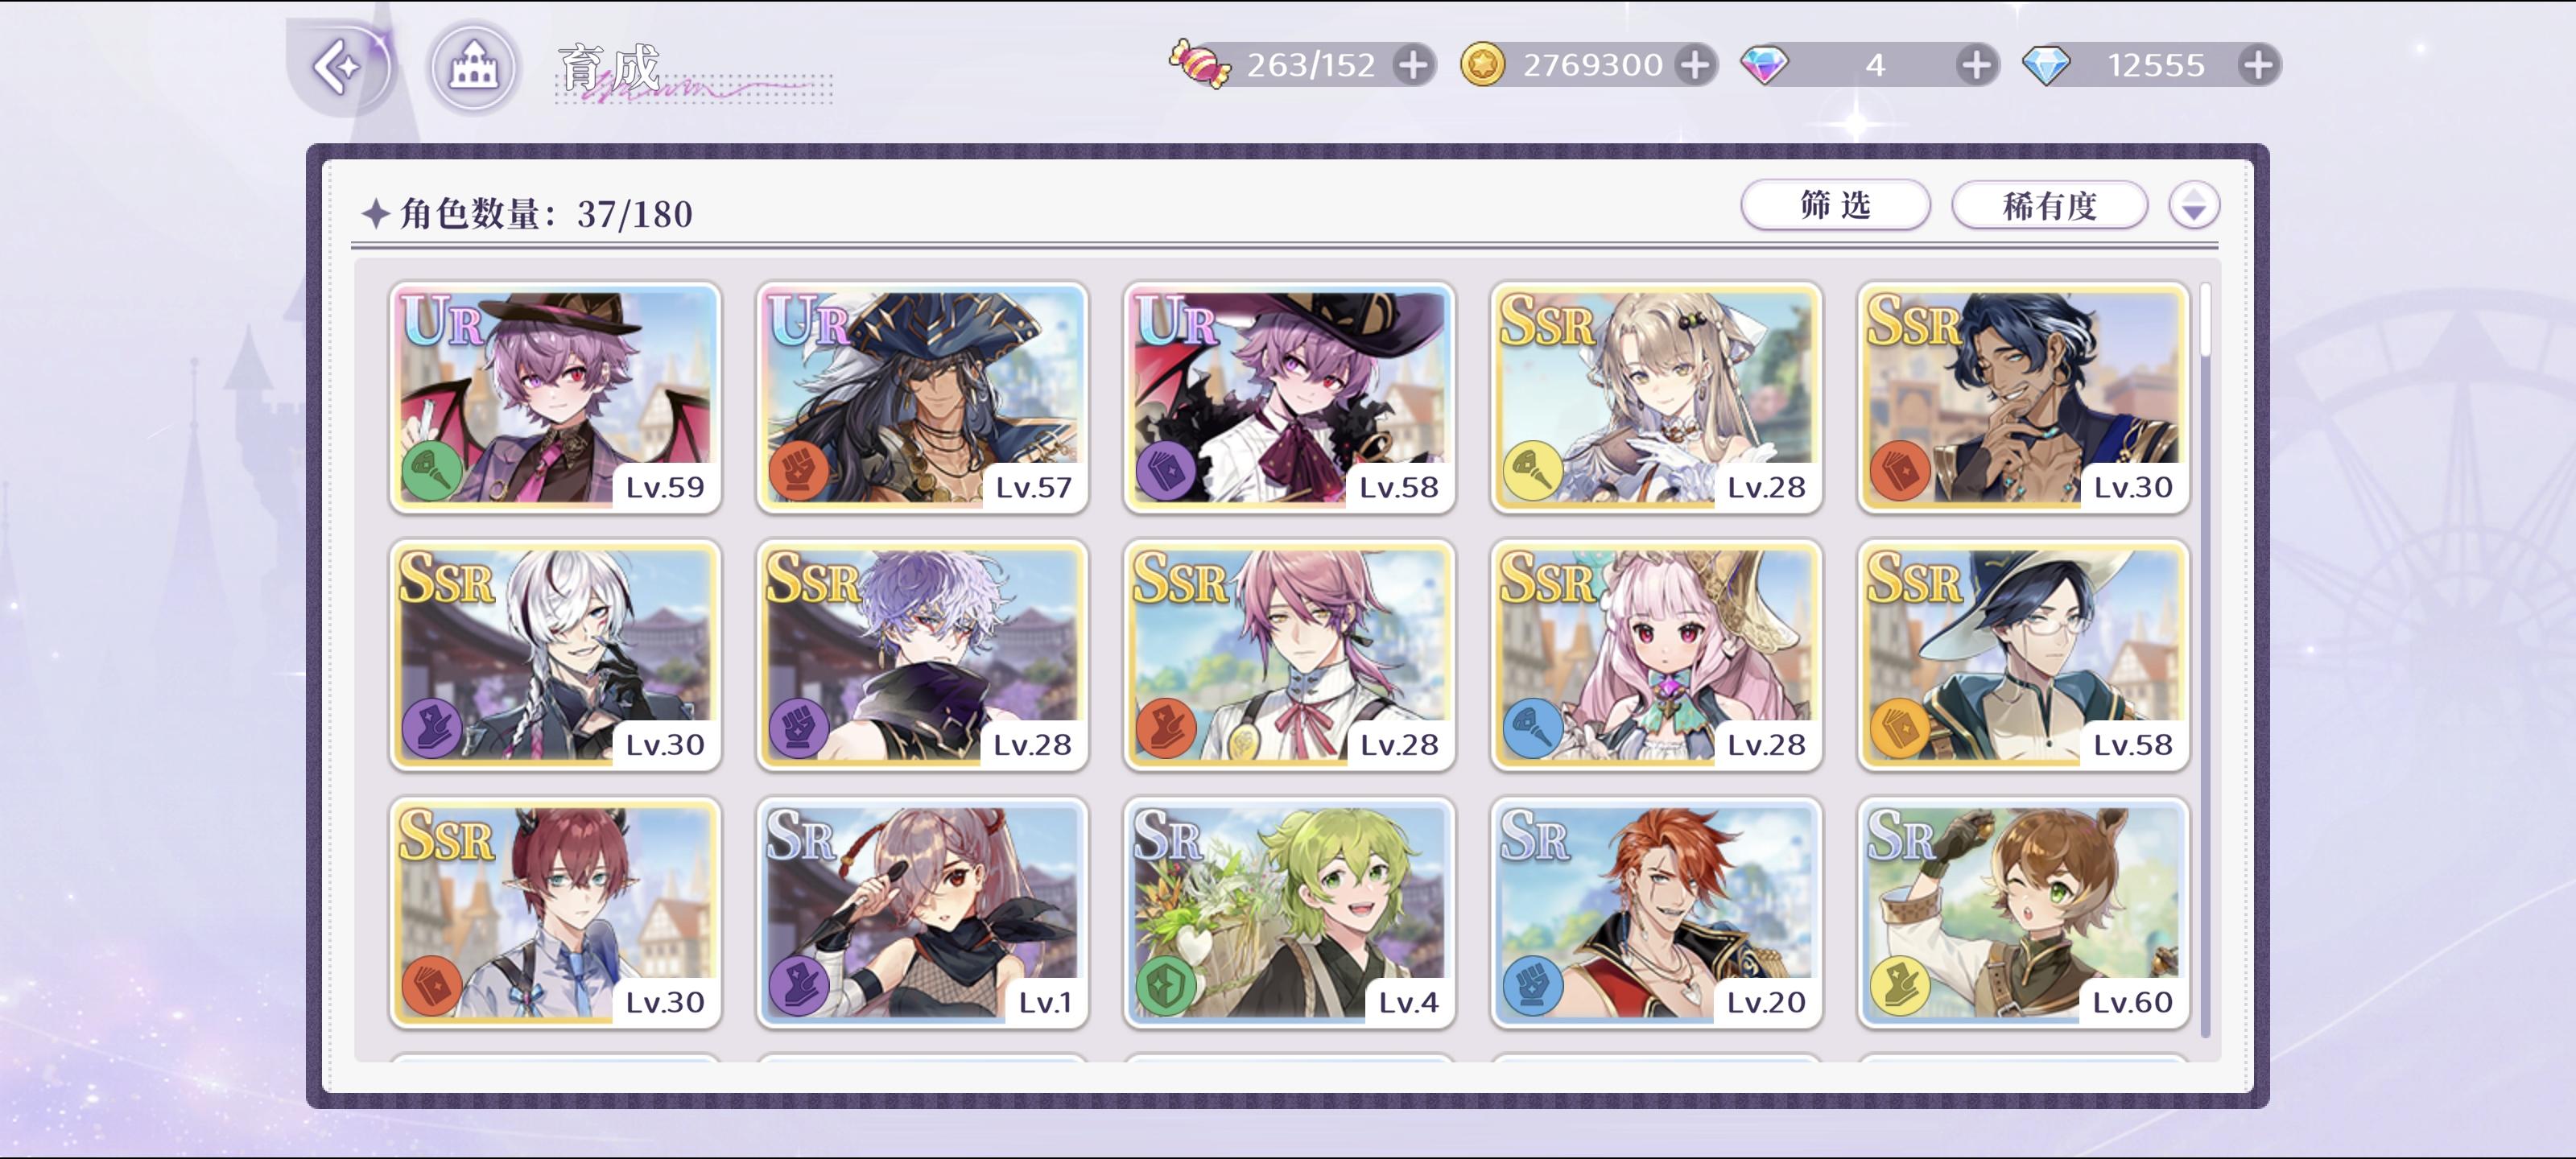This screenshot has width=2576, height=1159.
Task: Tap the gold coin currency icon
Action: tap(1482, 65)
